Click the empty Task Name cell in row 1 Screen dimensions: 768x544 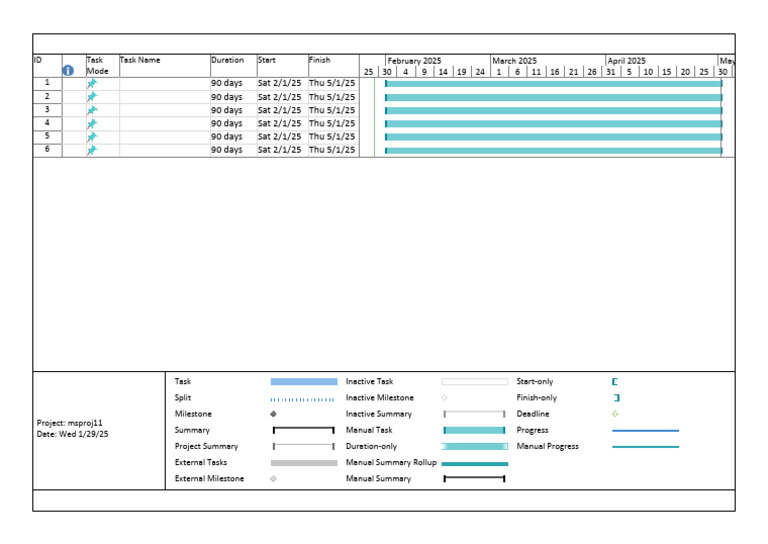click(165, 84)
